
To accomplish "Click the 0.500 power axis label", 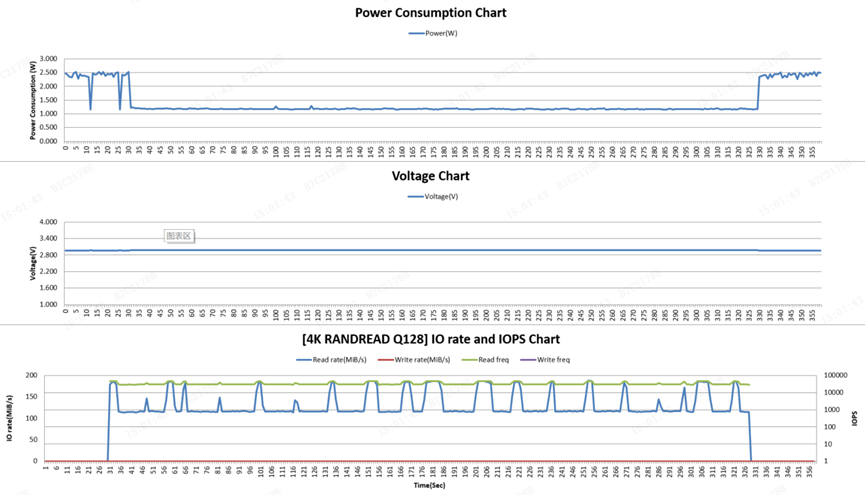I will pyautogui.click(x=49, y=127).
